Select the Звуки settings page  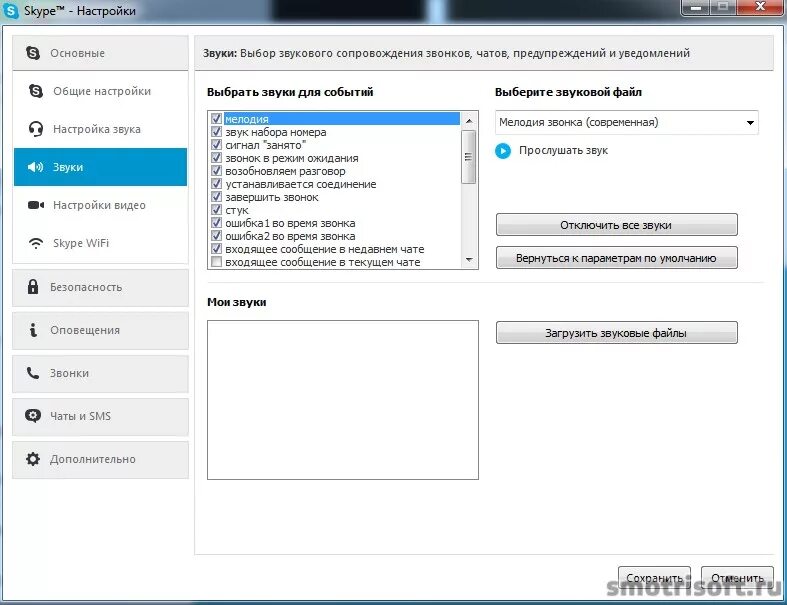(x=100, y=167)
